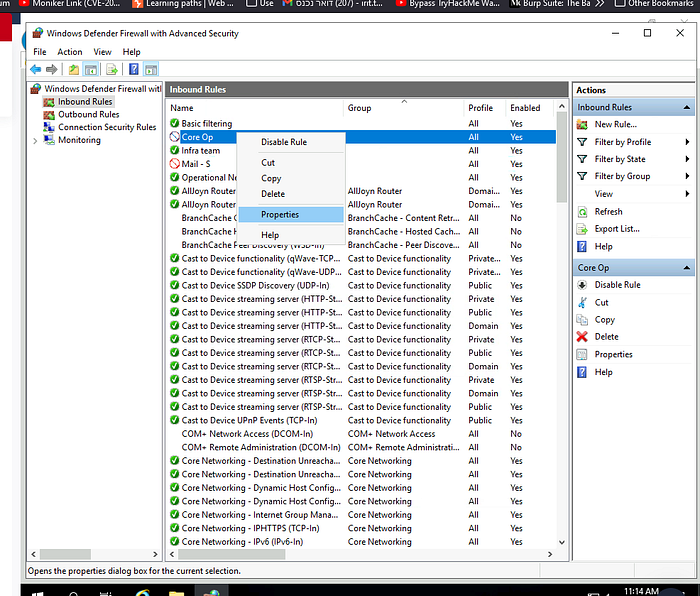Click the red Delete X icon
This screenshot has width=700, height=596.
pyautogui.click(x=582, y=337)
